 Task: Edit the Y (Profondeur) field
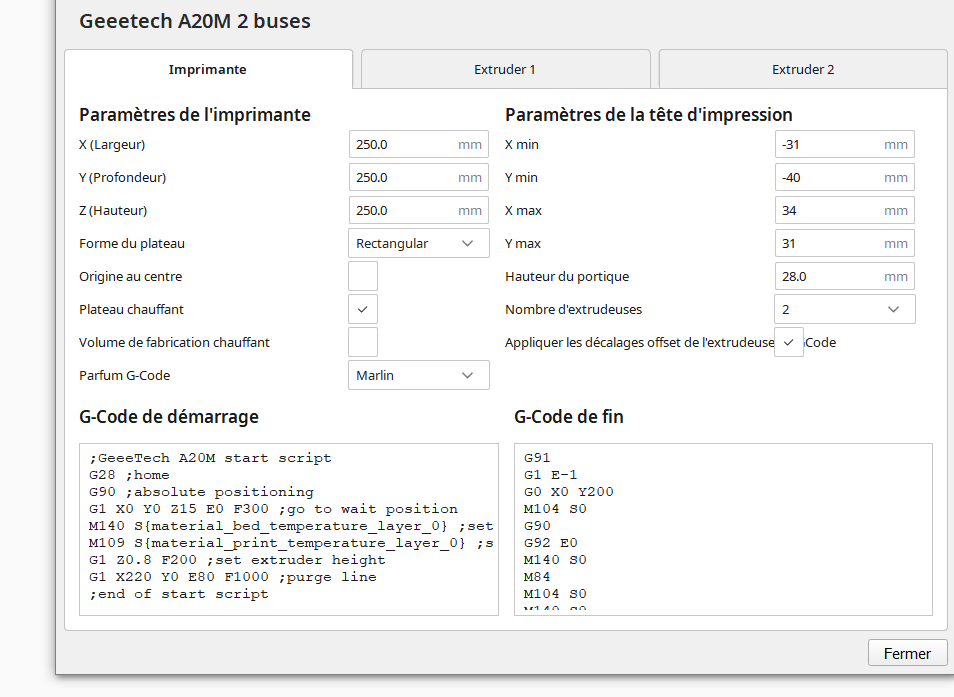419,177
